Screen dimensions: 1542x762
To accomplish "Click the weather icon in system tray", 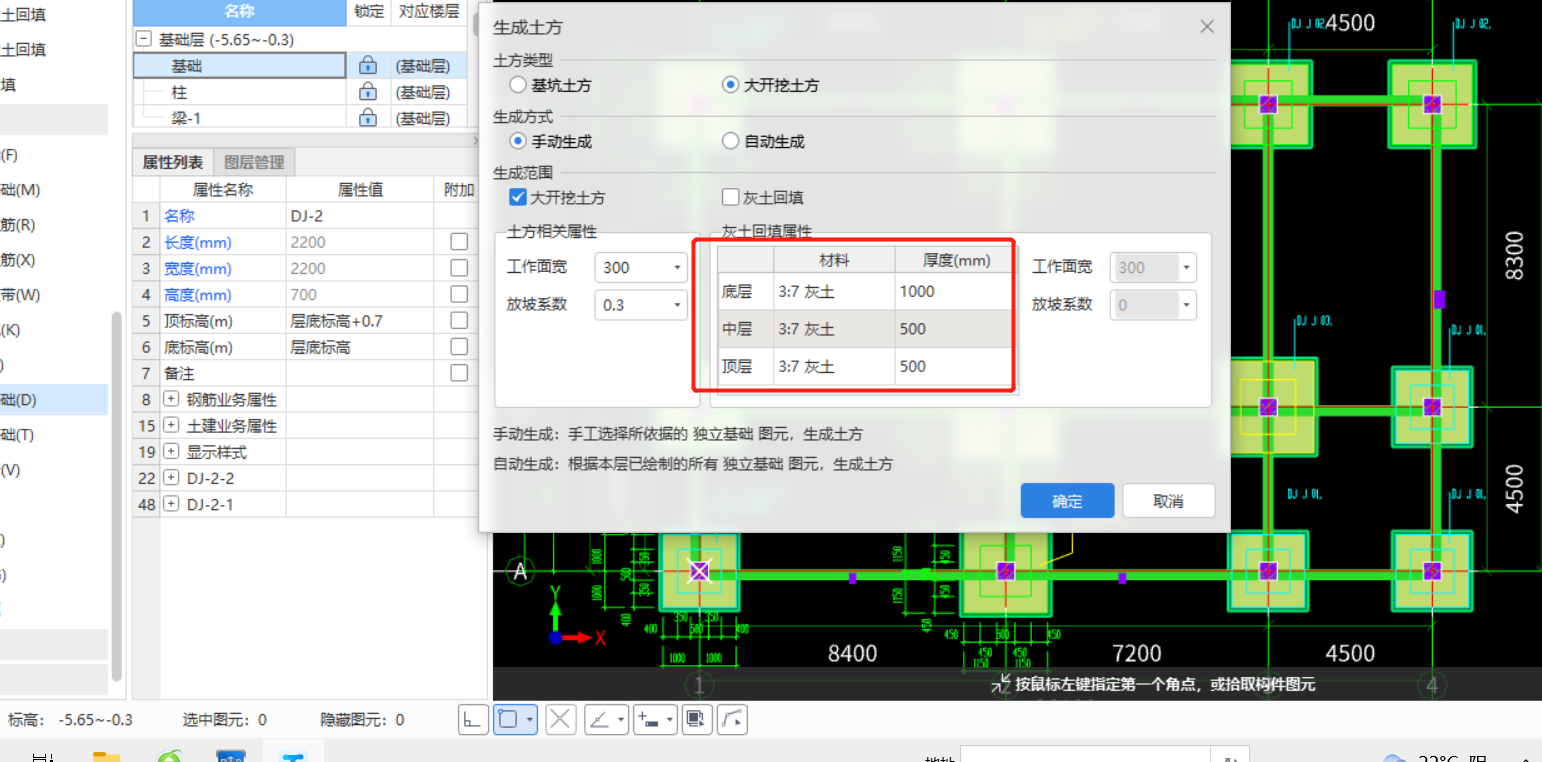I will (1394, 757).
